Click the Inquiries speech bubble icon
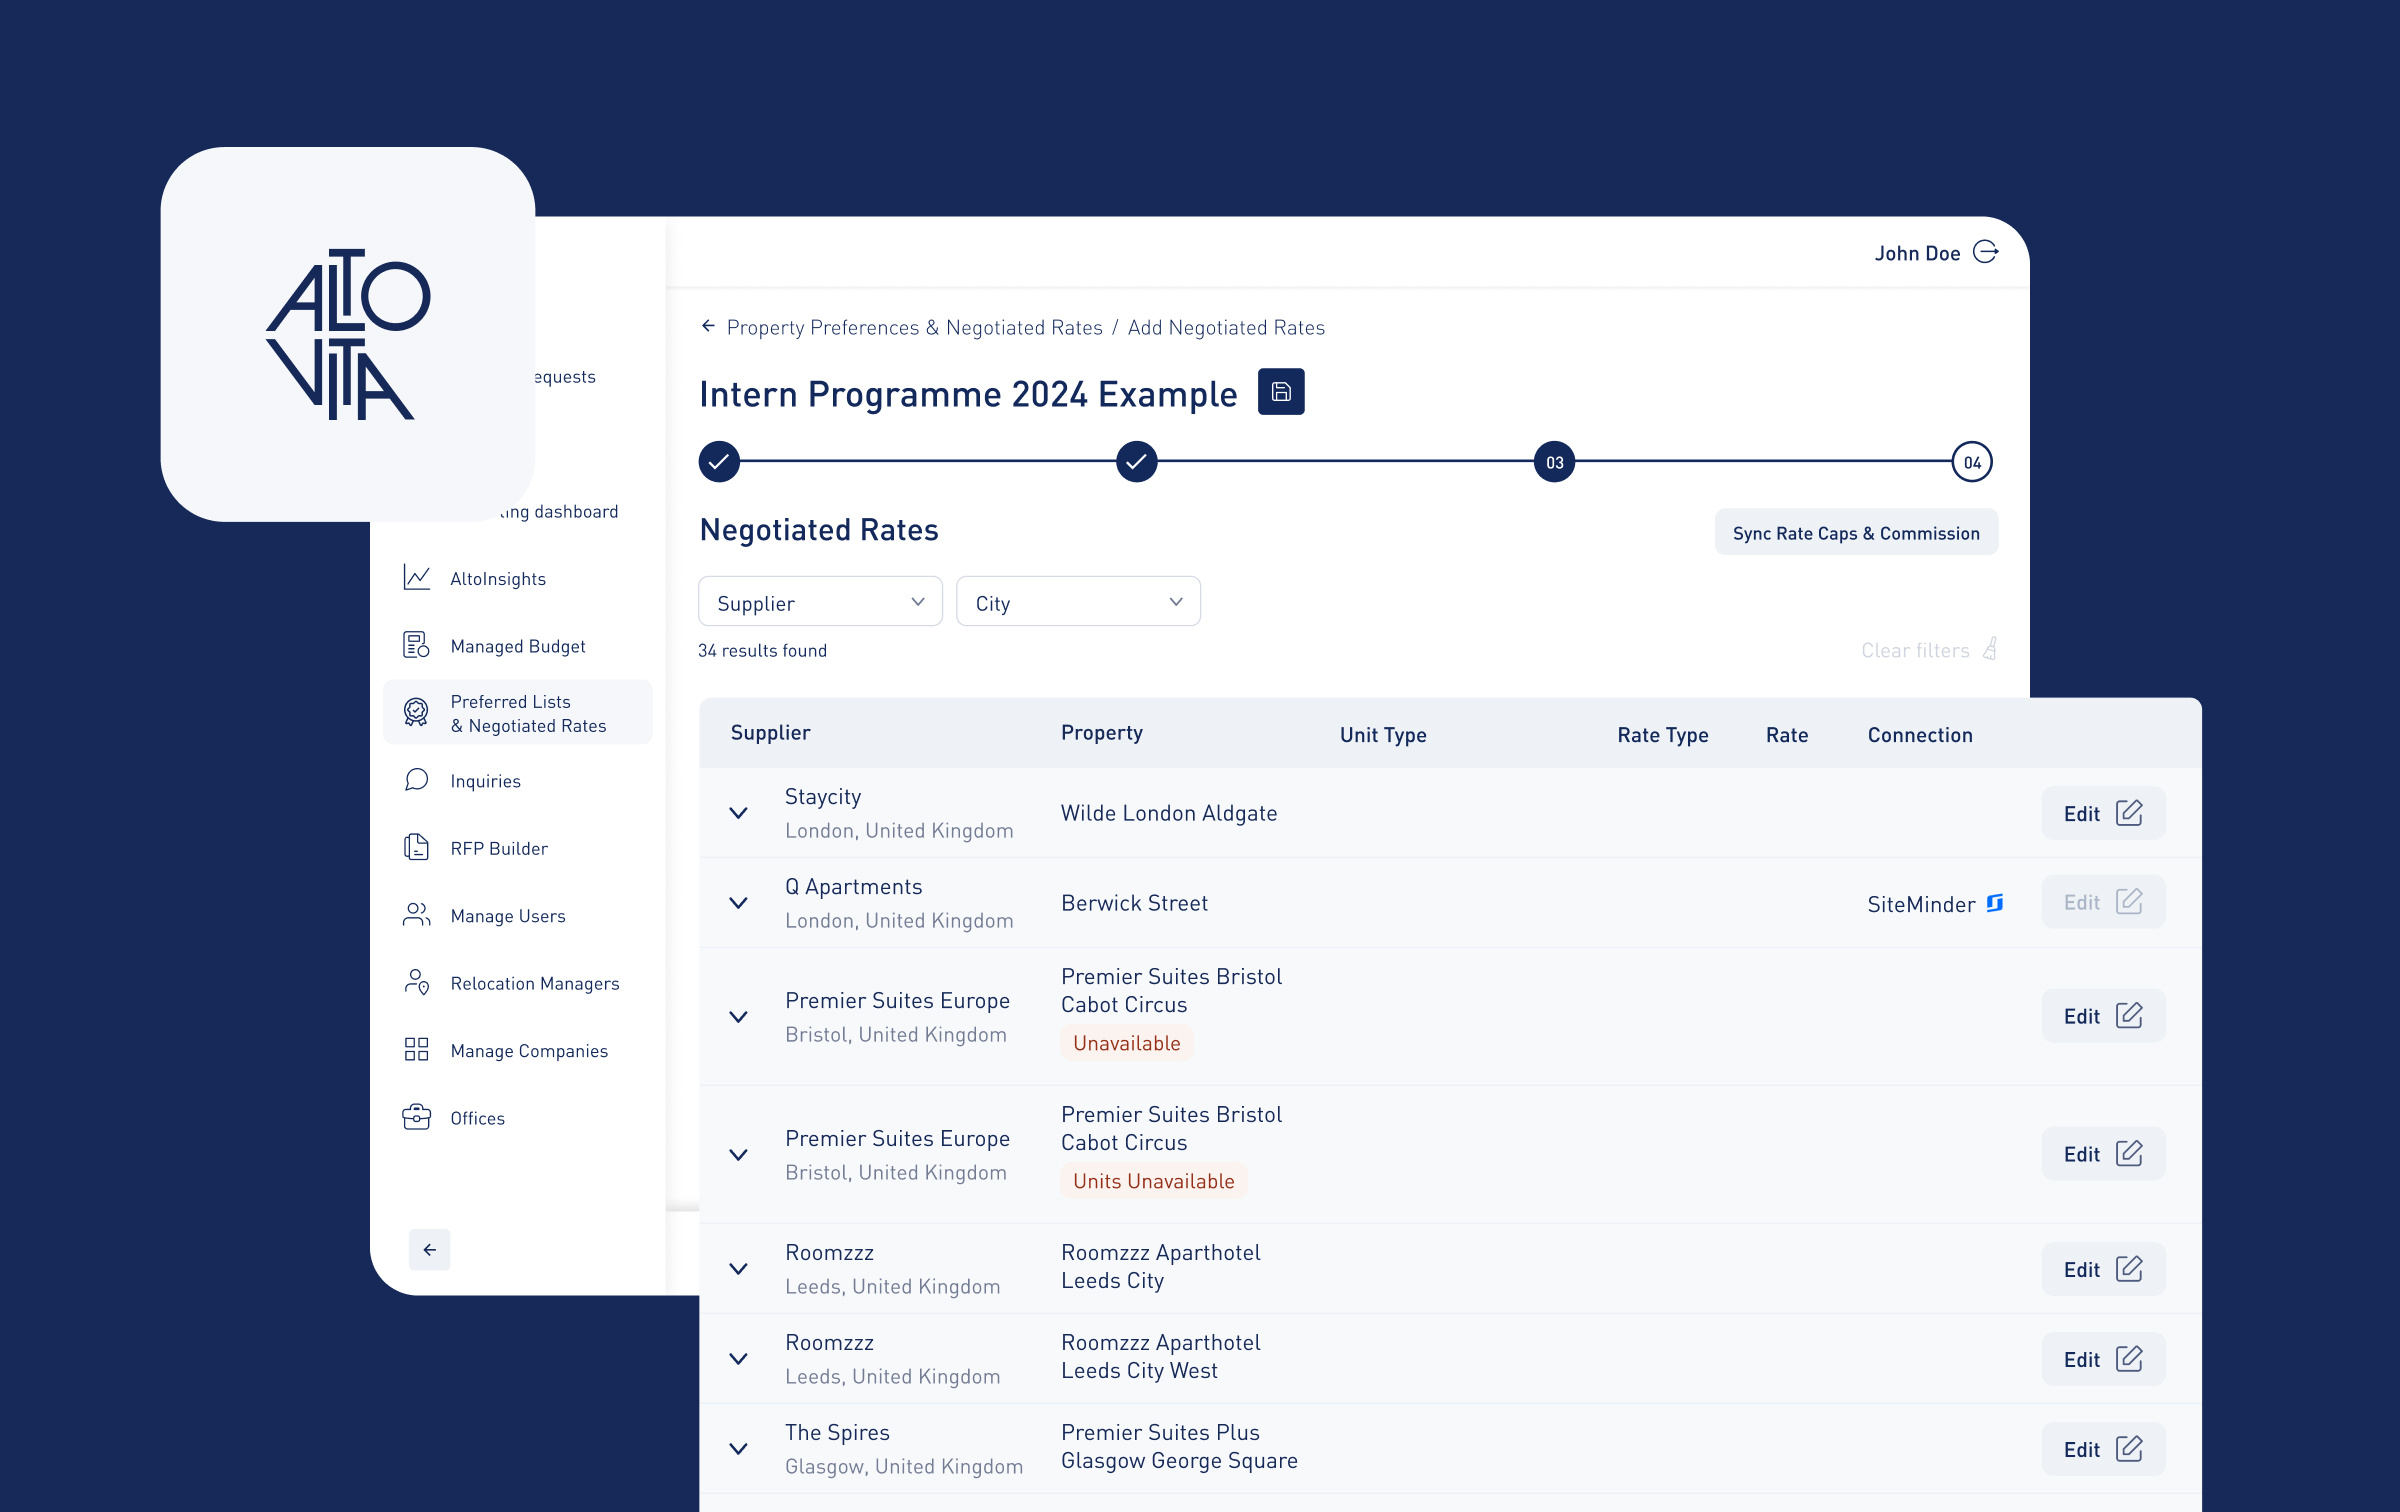 (416, 780)
